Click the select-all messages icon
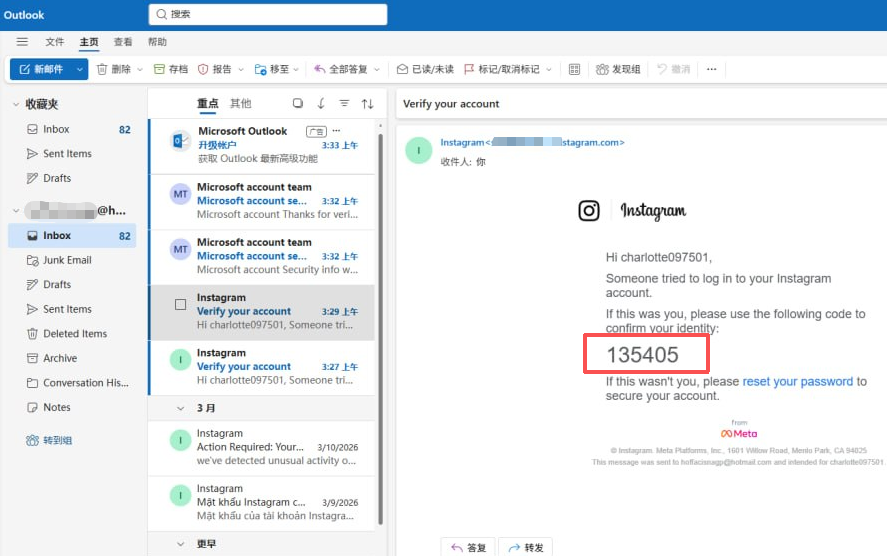 [x=298, y=103]
